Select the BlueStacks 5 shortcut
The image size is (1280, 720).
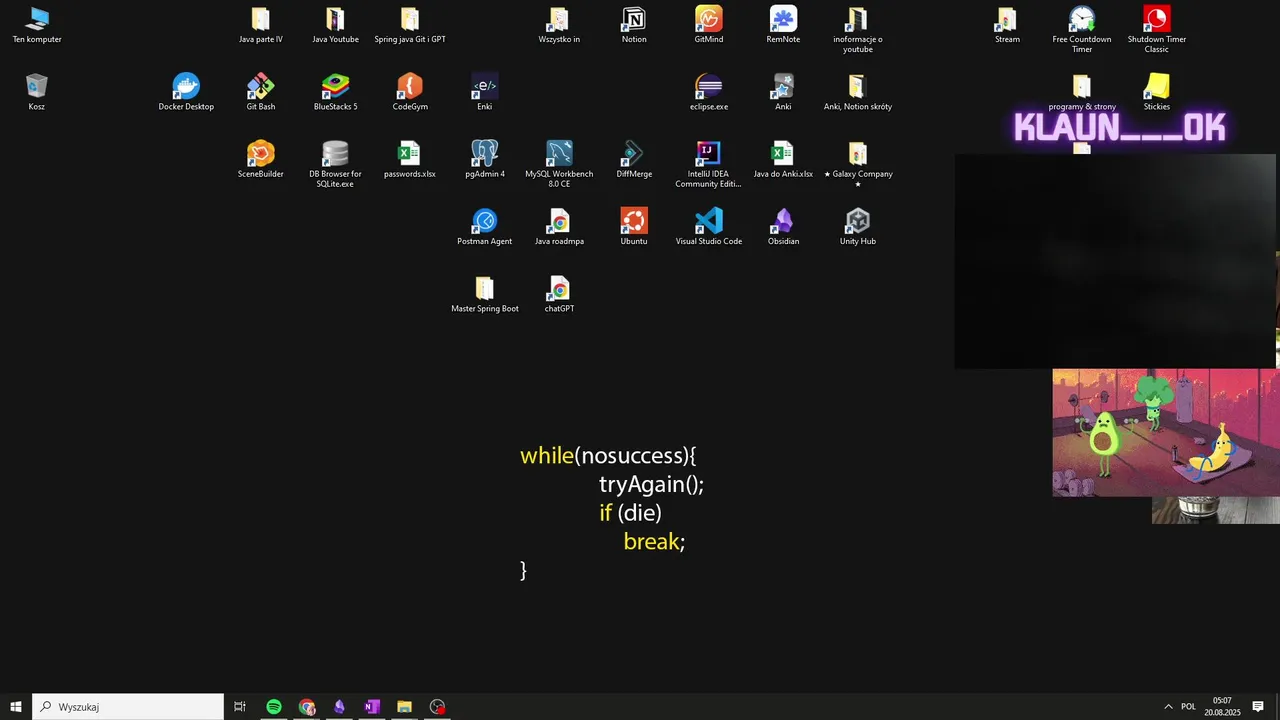(x=335, y=92)
